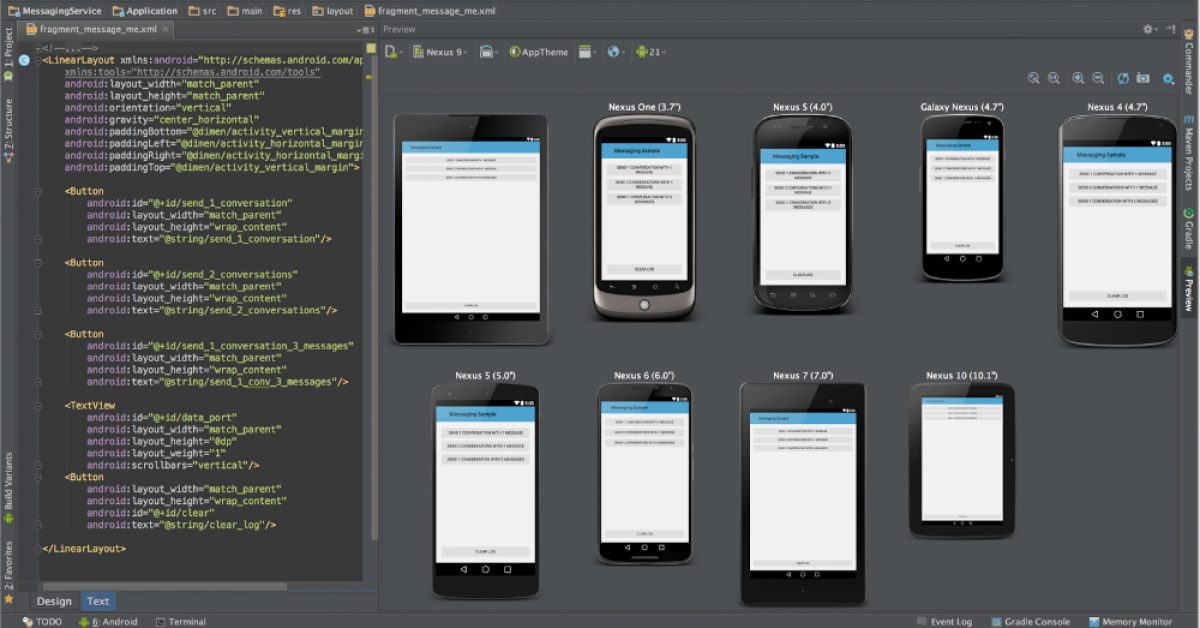Toggle the Gradle side panel

coord(1189,228)
